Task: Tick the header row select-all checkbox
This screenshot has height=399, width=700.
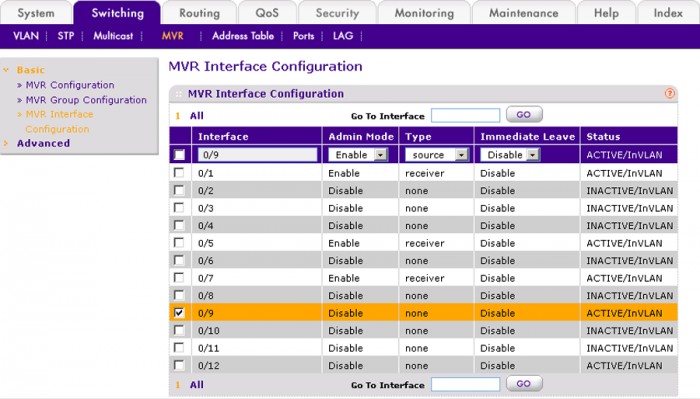Action: pyautogui.click(x=179, y=155)
